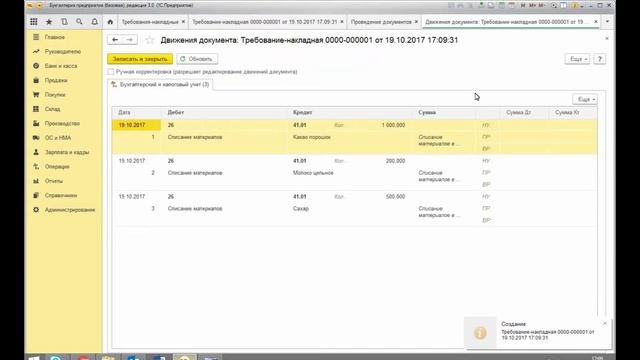Viewport: 640px width, 360px height.
Task: Open the Требование-накладная link in the notification
Action: [x=547, y=335]
